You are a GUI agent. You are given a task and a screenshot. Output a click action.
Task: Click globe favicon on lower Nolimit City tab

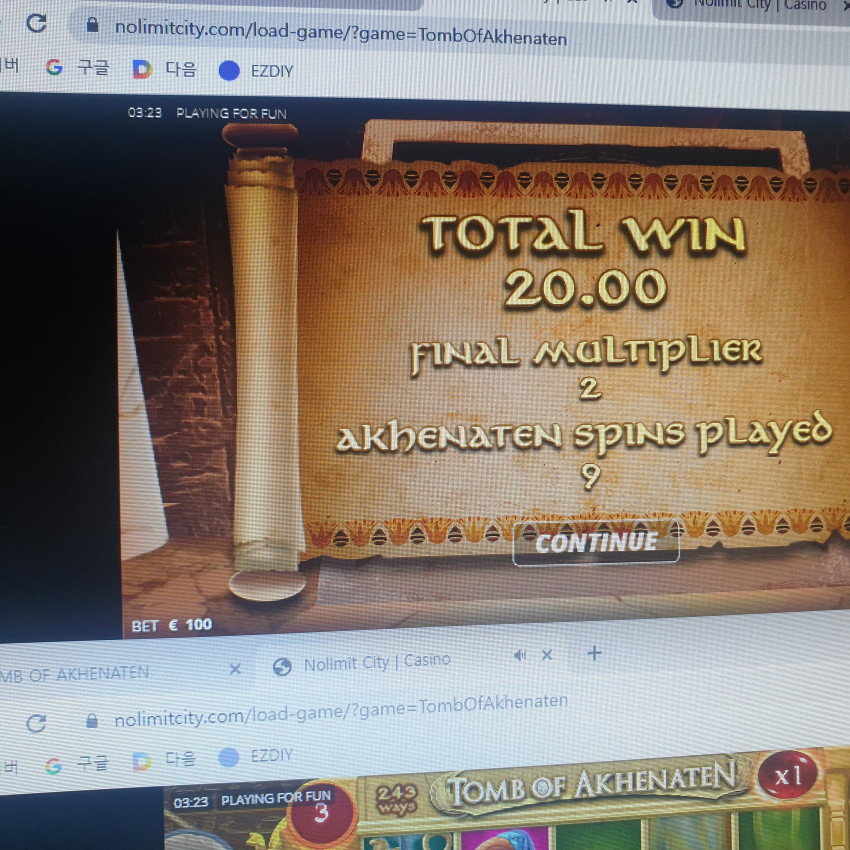(x=282, y=666)
